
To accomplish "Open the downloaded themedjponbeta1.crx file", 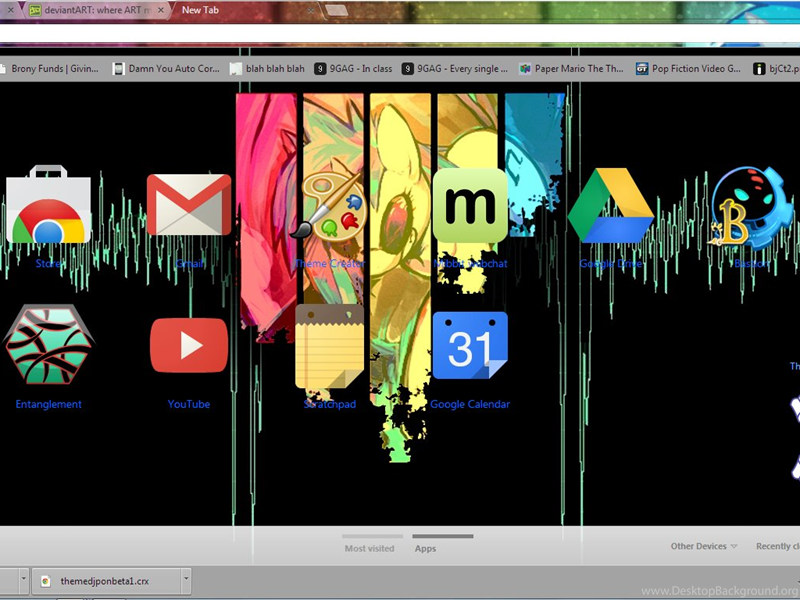I will click(105, 581).
